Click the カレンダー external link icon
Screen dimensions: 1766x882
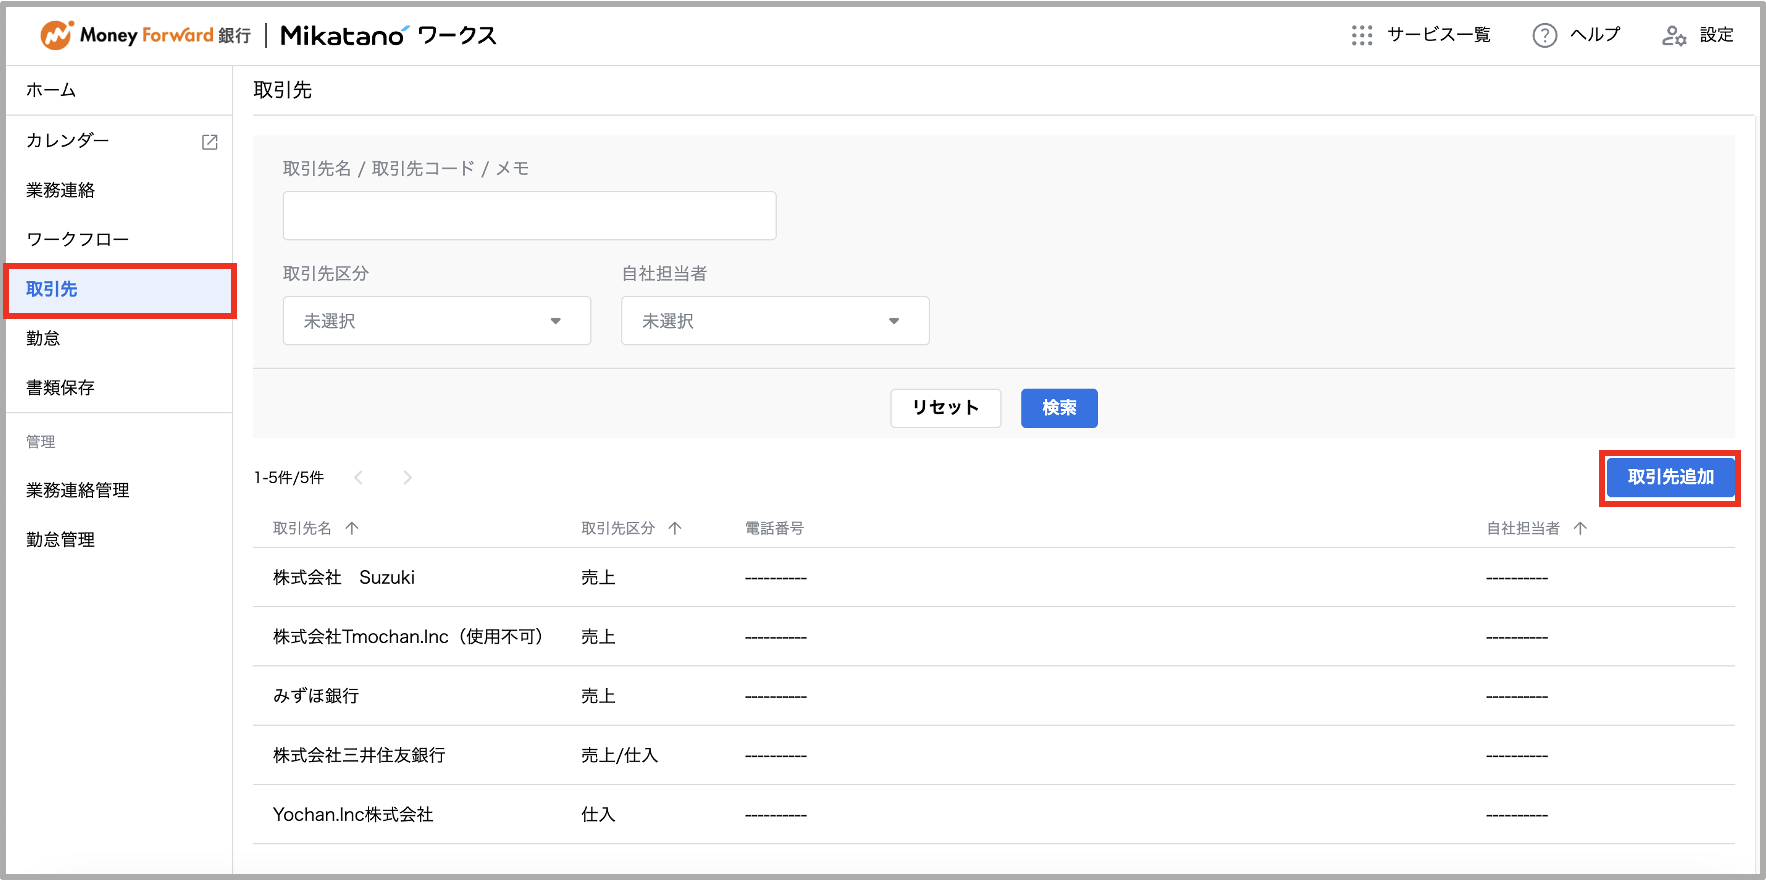click(x=210, y=142)
